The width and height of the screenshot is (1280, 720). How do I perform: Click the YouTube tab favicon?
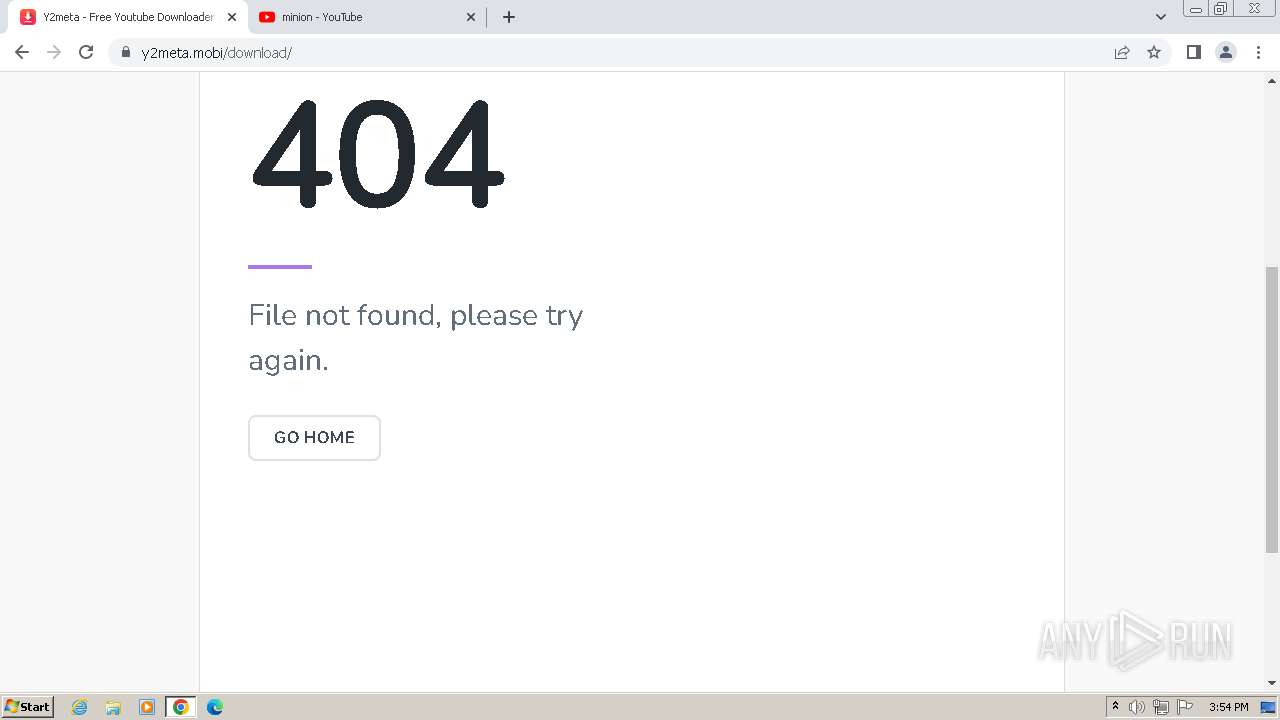point(267,17)
